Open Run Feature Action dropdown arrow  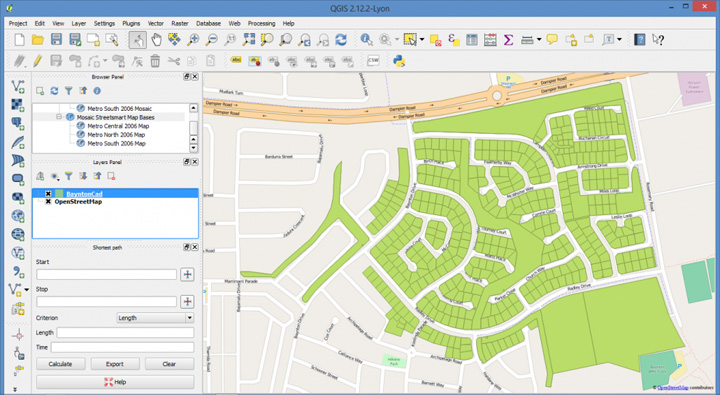[397, 40]
